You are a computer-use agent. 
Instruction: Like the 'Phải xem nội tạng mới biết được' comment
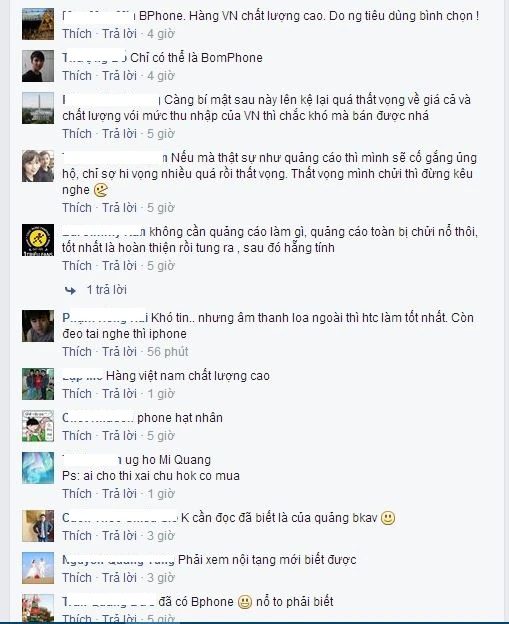coord(77,577)
